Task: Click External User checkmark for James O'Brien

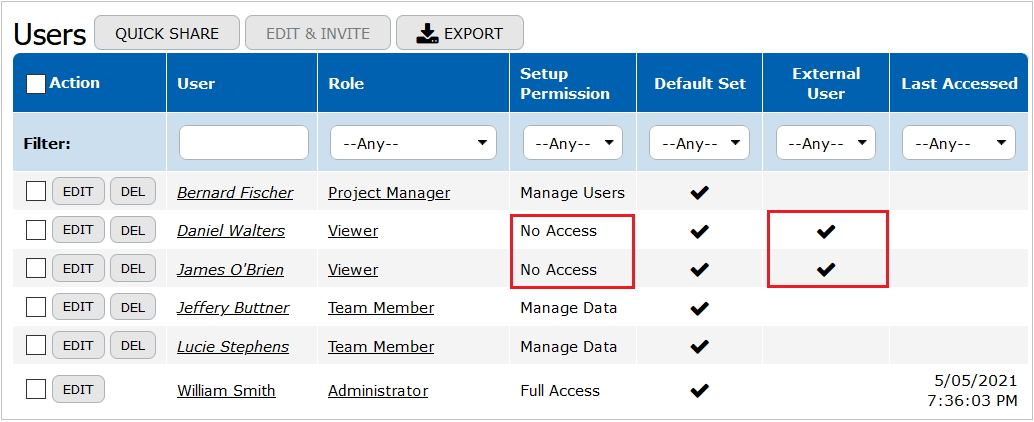Action: 826,269
